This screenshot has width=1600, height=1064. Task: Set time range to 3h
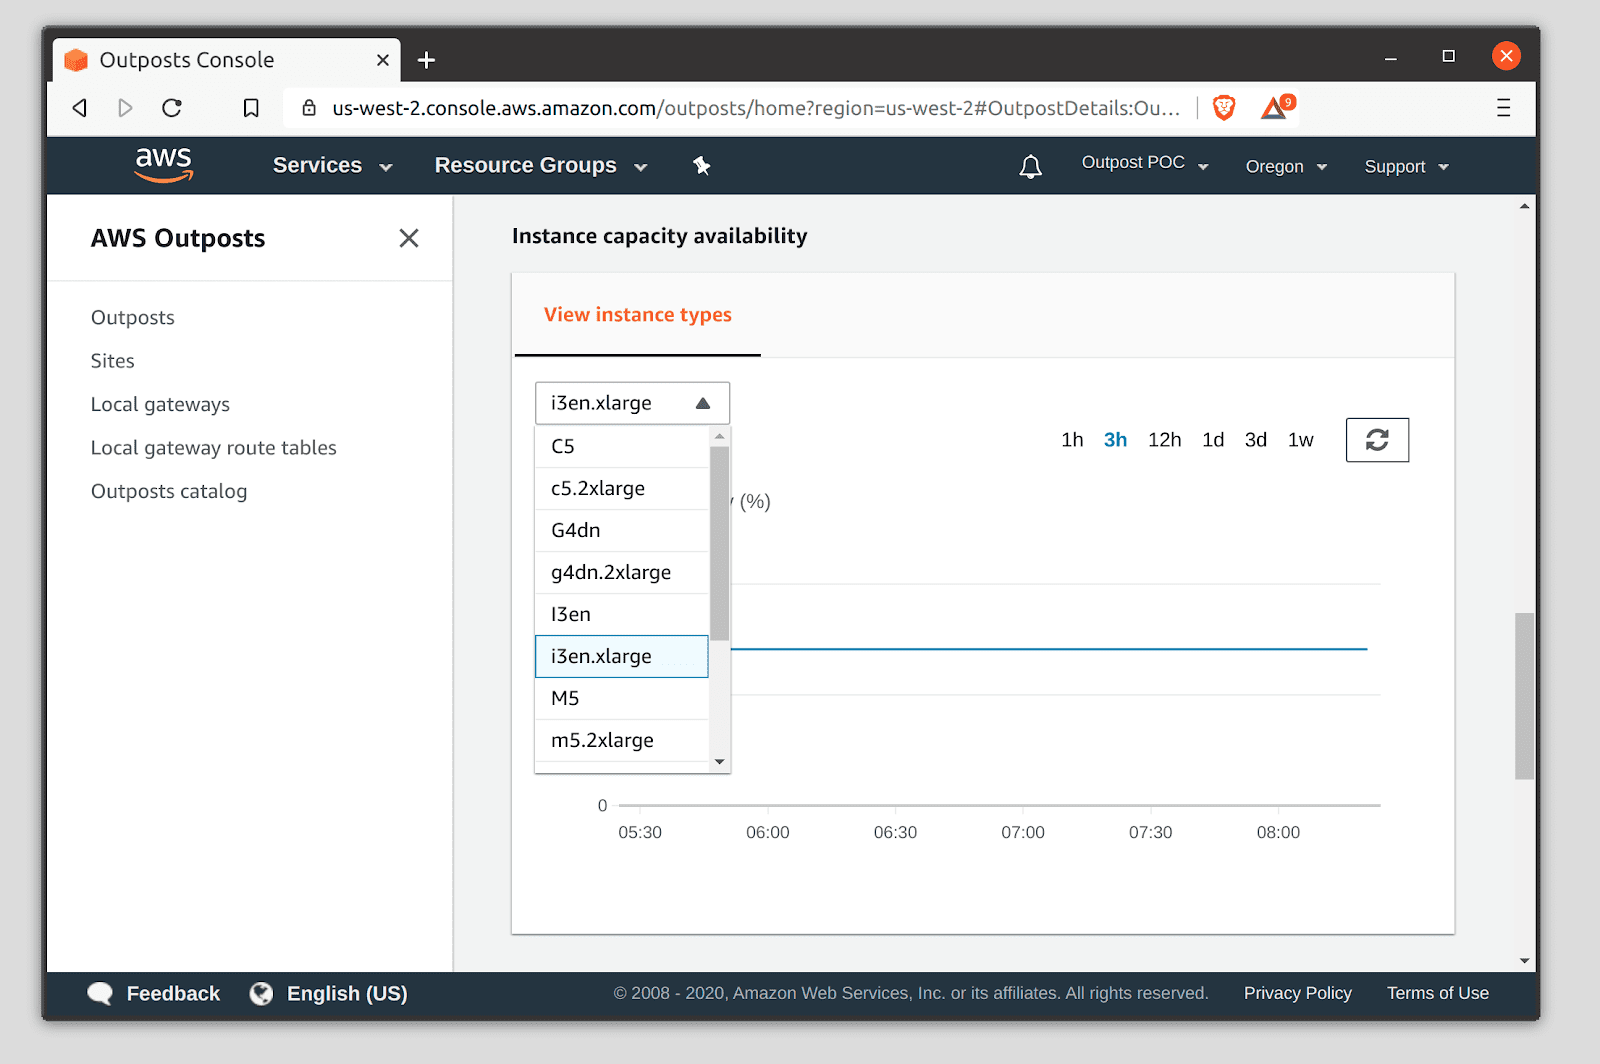(1115, 440)
